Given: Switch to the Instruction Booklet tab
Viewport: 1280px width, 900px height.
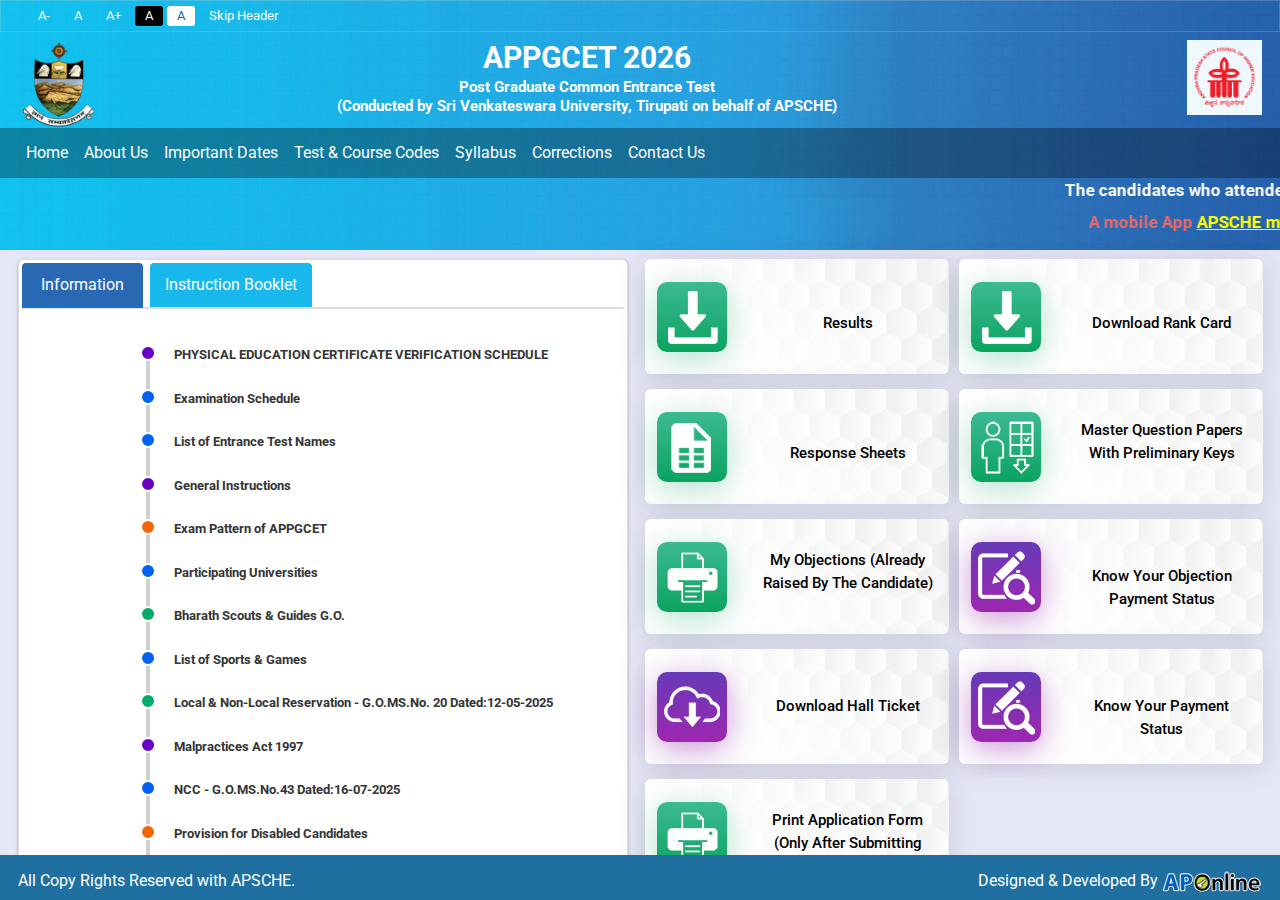Looking at the screenshot, I should tap(231, 285).
